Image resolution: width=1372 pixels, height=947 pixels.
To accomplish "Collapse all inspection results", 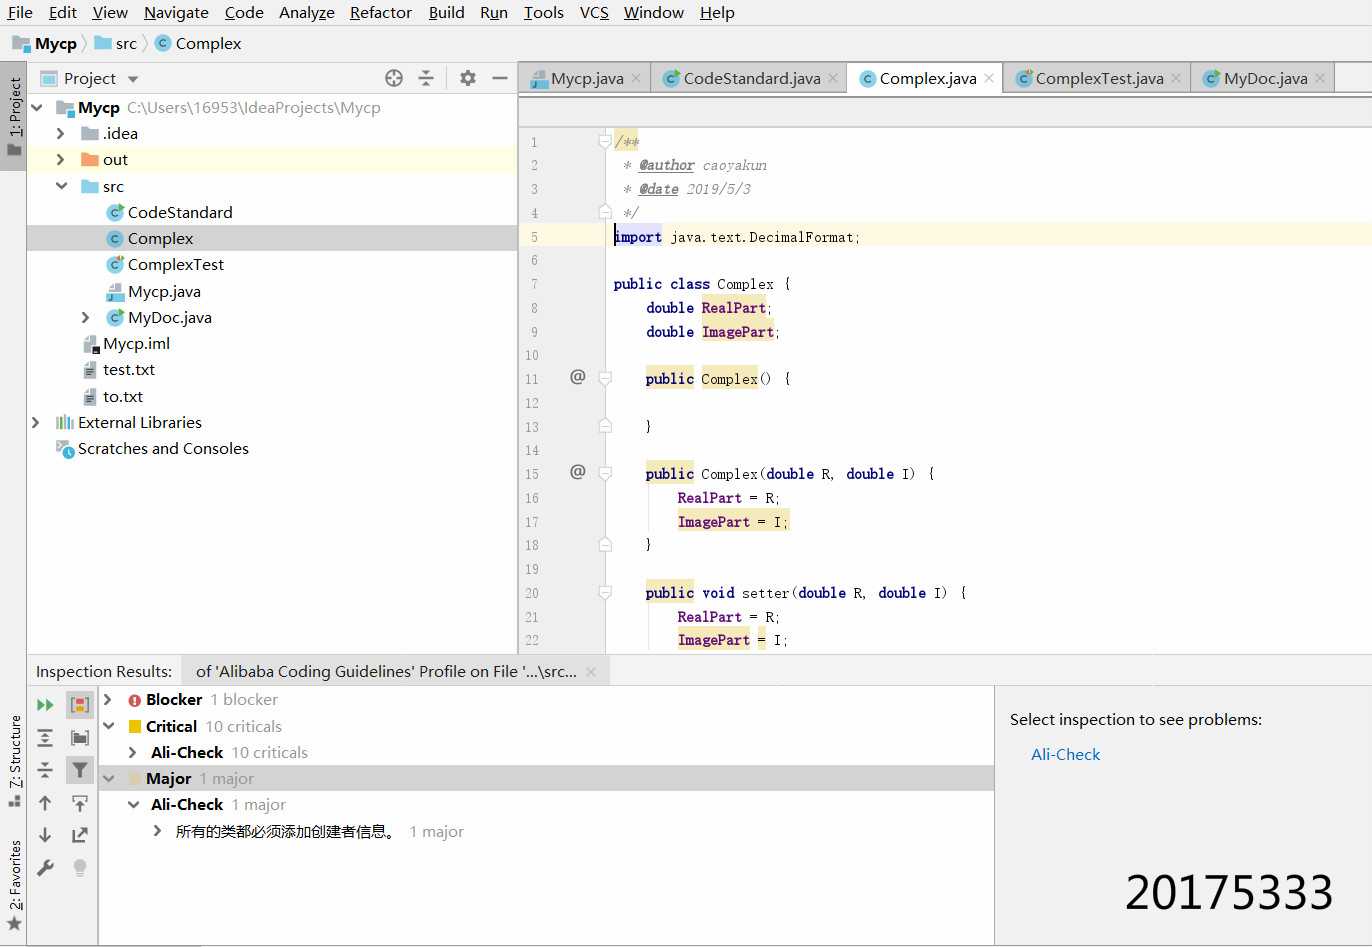I will point(45,770).
